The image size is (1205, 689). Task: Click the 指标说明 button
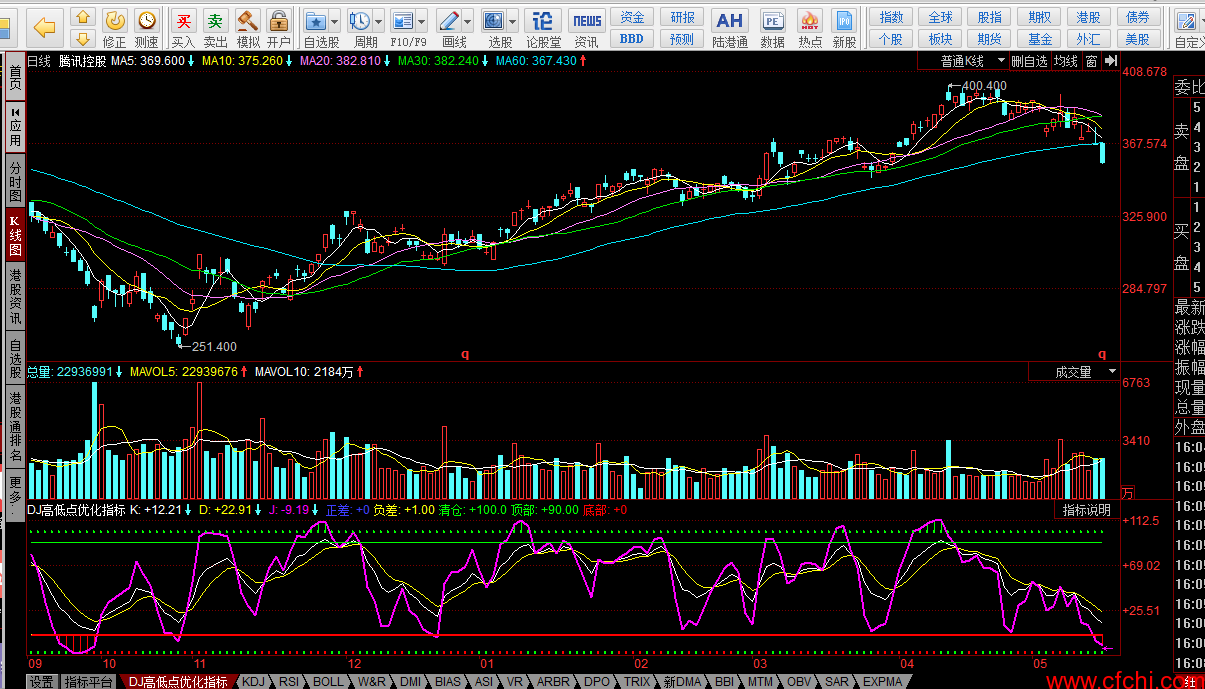(1086, 510)
